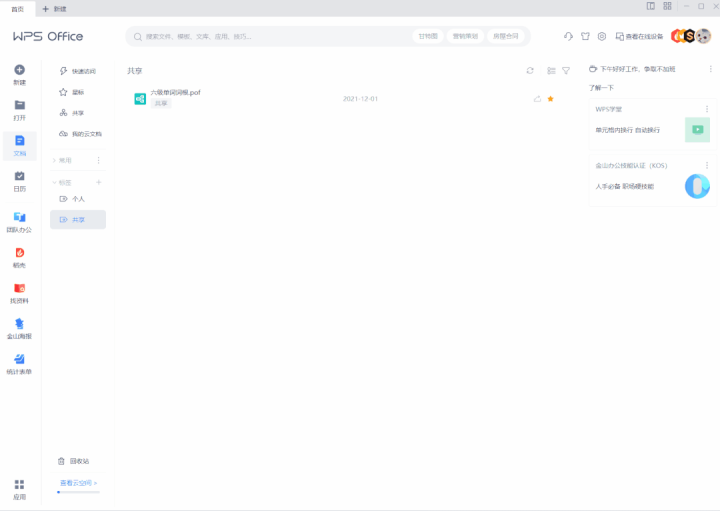The width and height of the screenshot is (720, 511).
Task: Open the 六级单词词根.pdf file
Action: click(175, 92)
